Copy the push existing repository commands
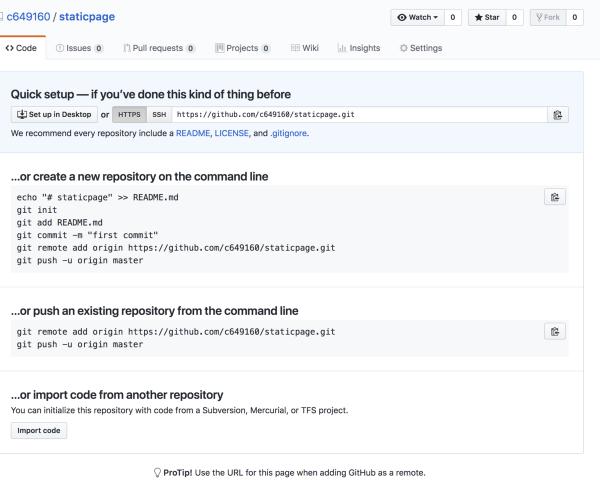This screenshot has width=600, height=490. [x=555, y=332]
